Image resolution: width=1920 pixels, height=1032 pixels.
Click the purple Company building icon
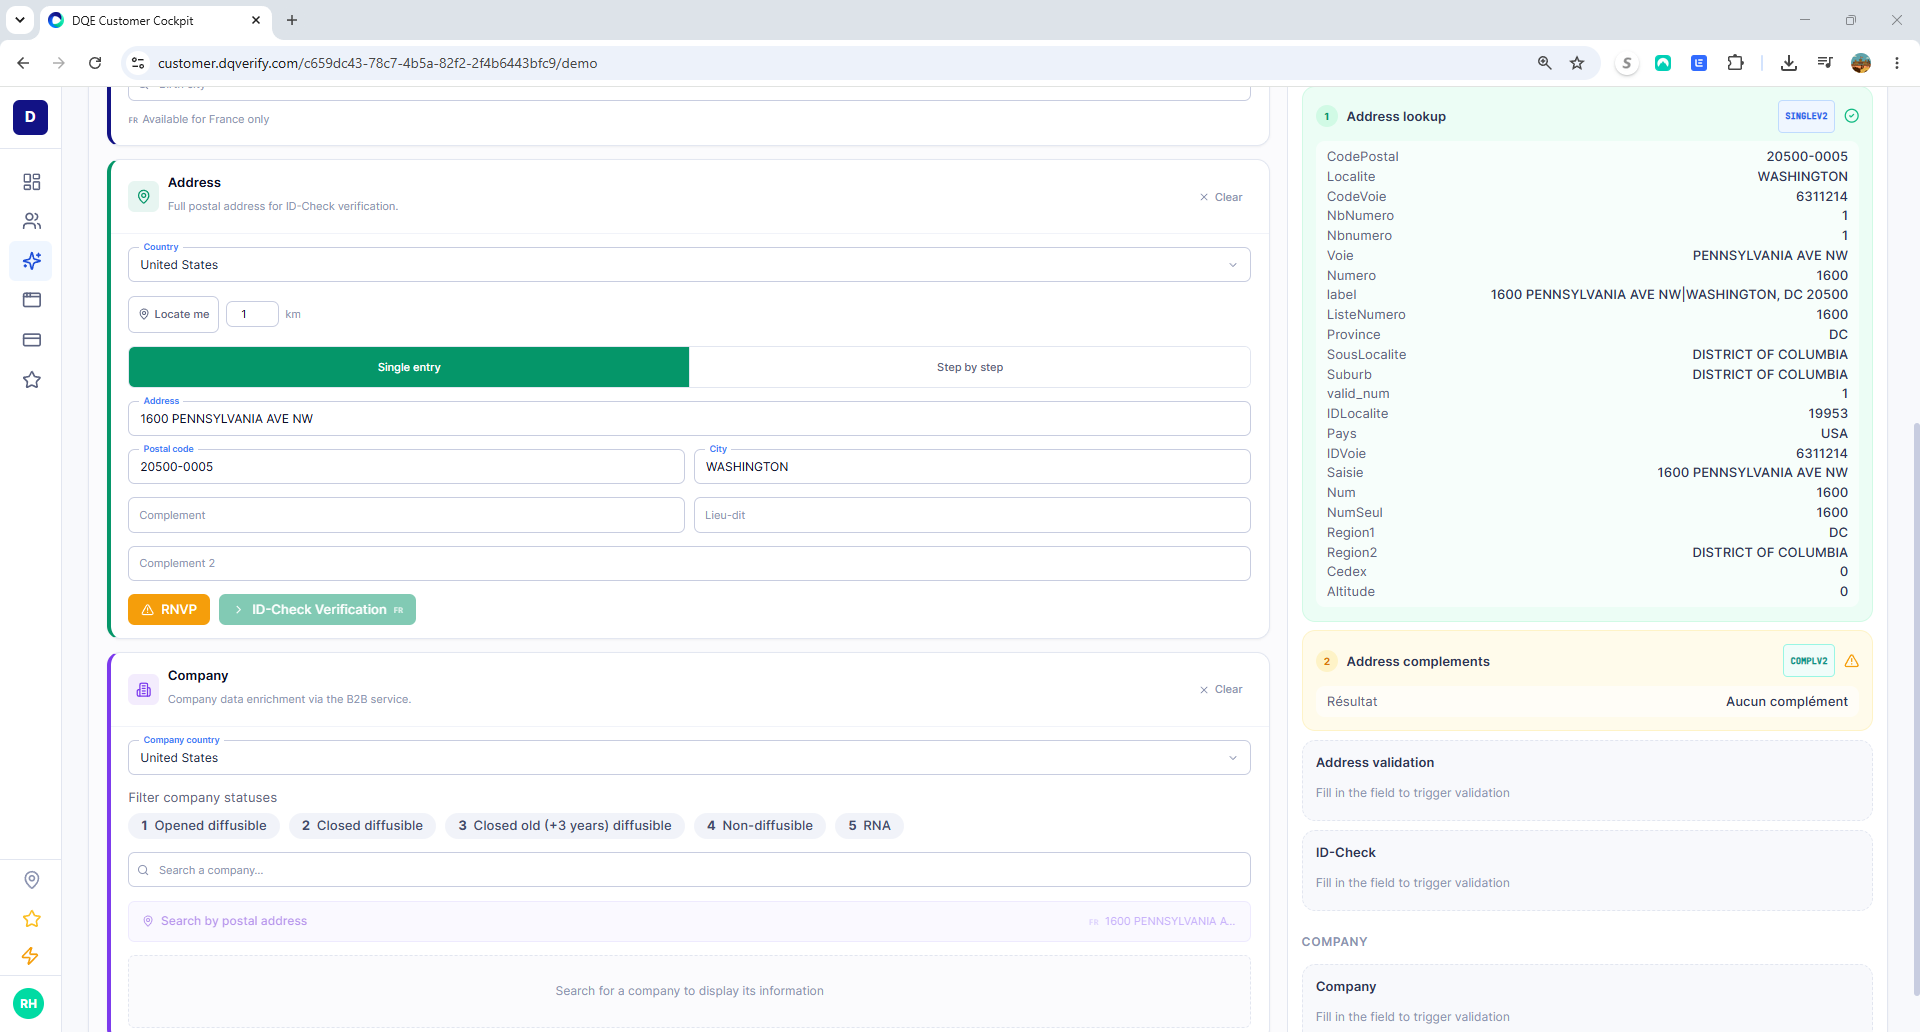[143, 689]
